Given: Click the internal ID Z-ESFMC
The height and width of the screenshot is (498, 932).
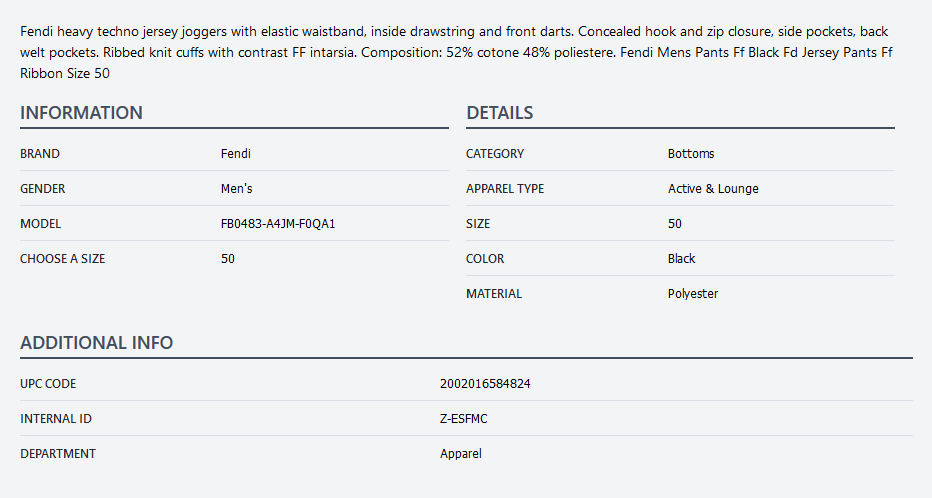Looking at the screenshot, I should (x=464, y=419).
